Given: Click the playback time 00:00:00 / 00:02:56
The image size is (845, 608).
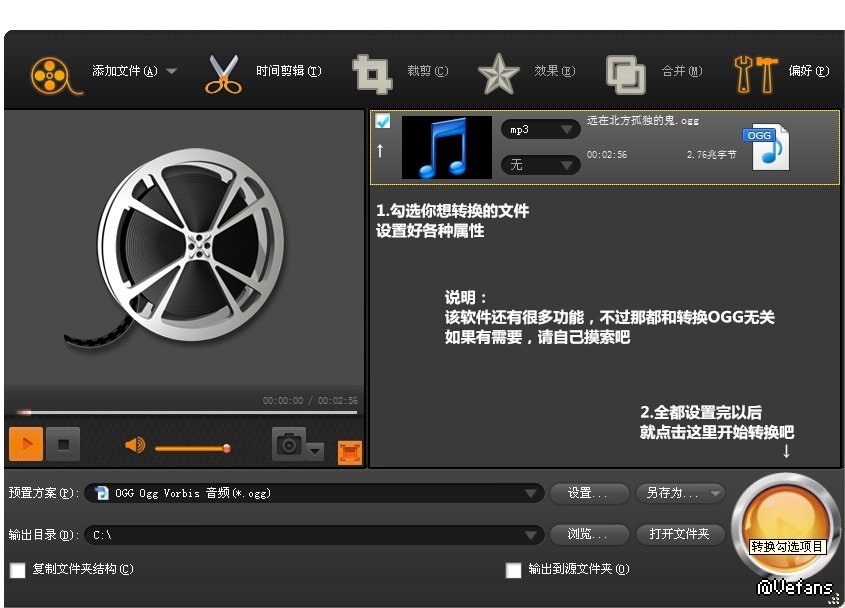Looking at the screenshot, I should (x=310, y=400).
